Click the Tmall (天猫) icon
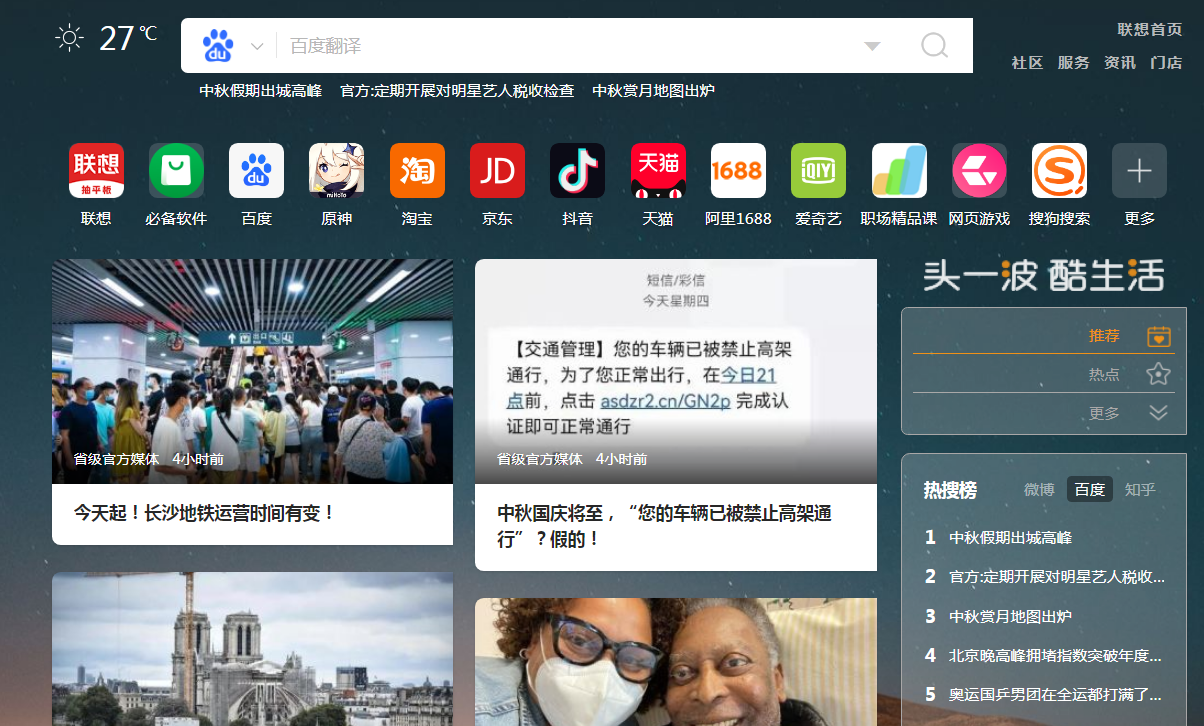 pyautogui.click(x=658, y=171)
